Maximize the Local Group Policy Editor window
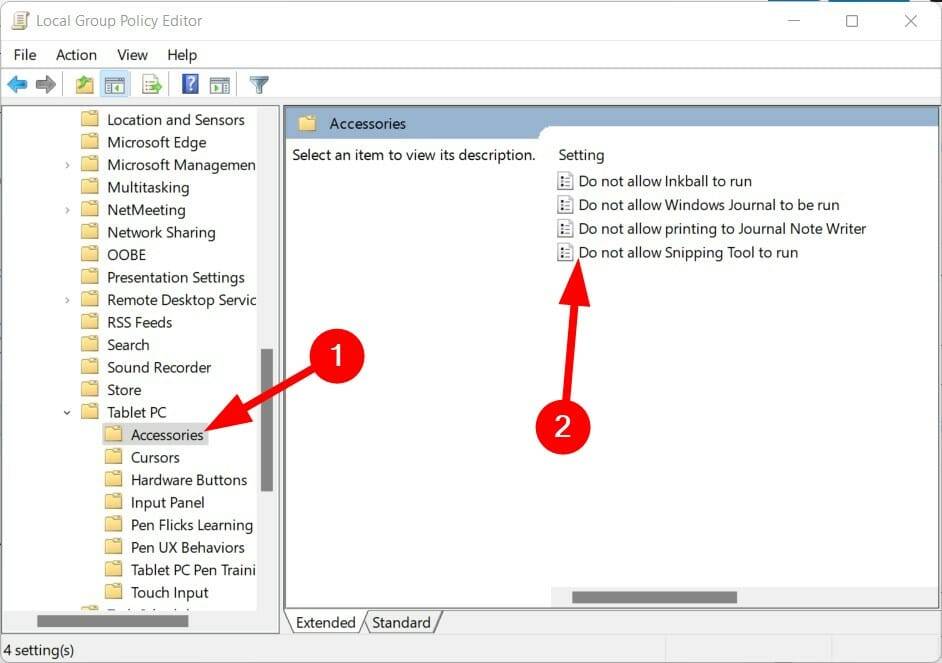This screenshot has height=663, width=942. coord(851,21)
